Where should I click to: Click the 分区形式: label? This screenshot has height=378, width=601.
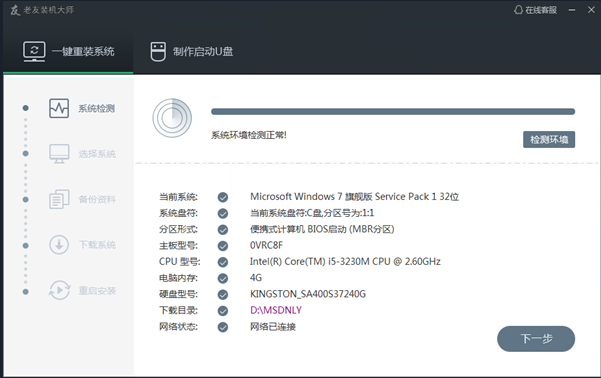pyautogui.click(x=178, y=230)
